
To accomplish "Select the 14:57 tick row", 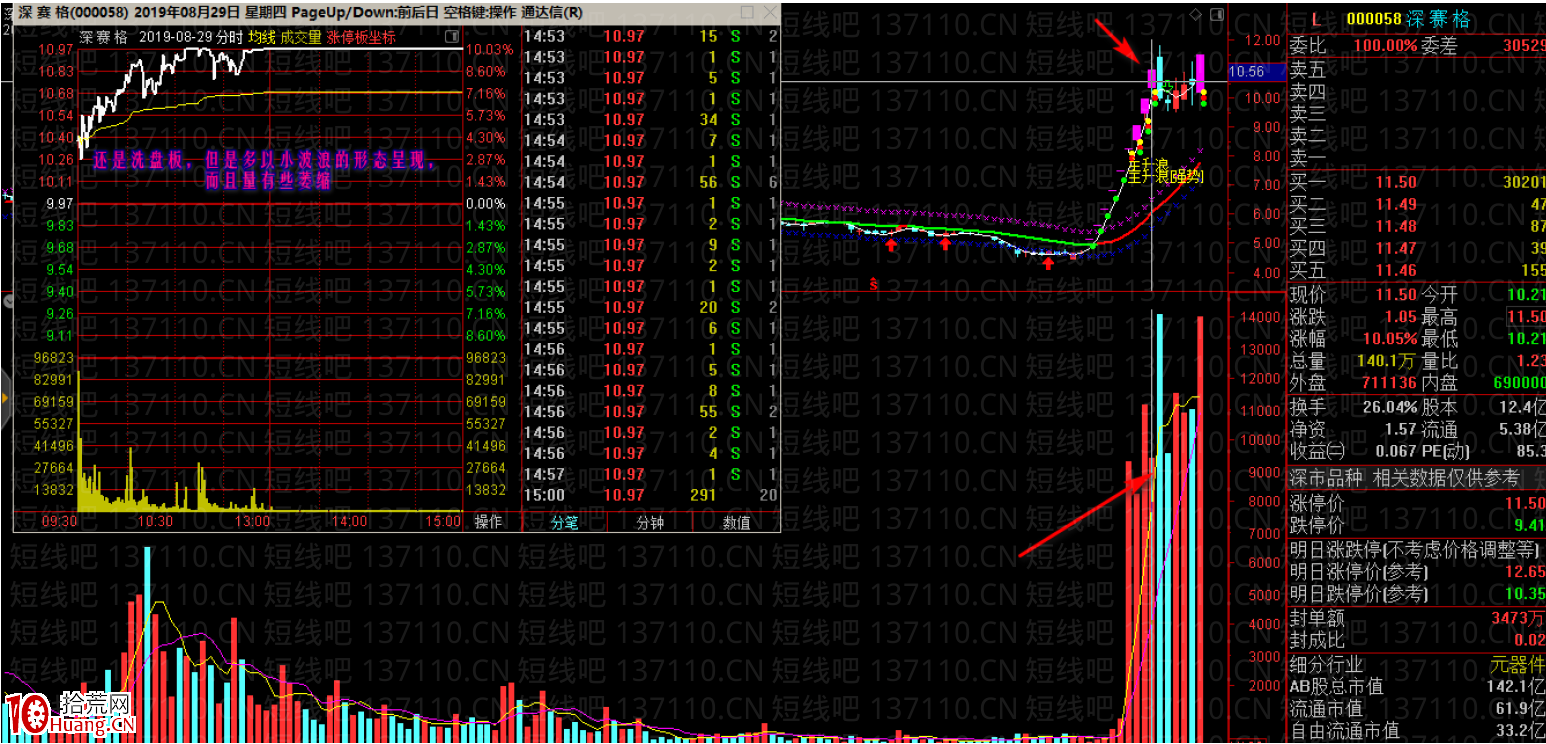I will (x=650, y=474).
